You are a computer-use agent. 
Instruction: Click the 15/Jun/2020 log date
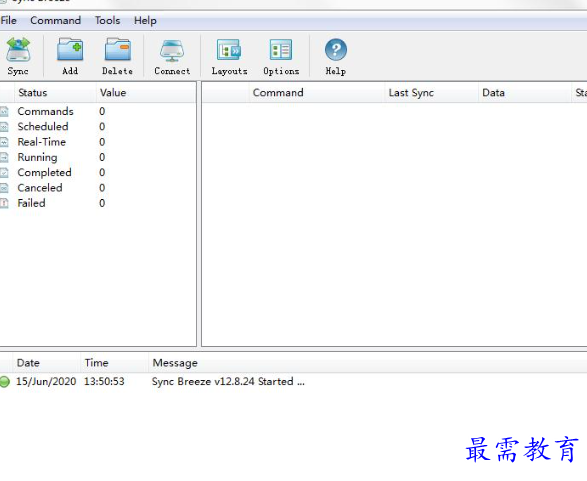click(x=46, y=381)
